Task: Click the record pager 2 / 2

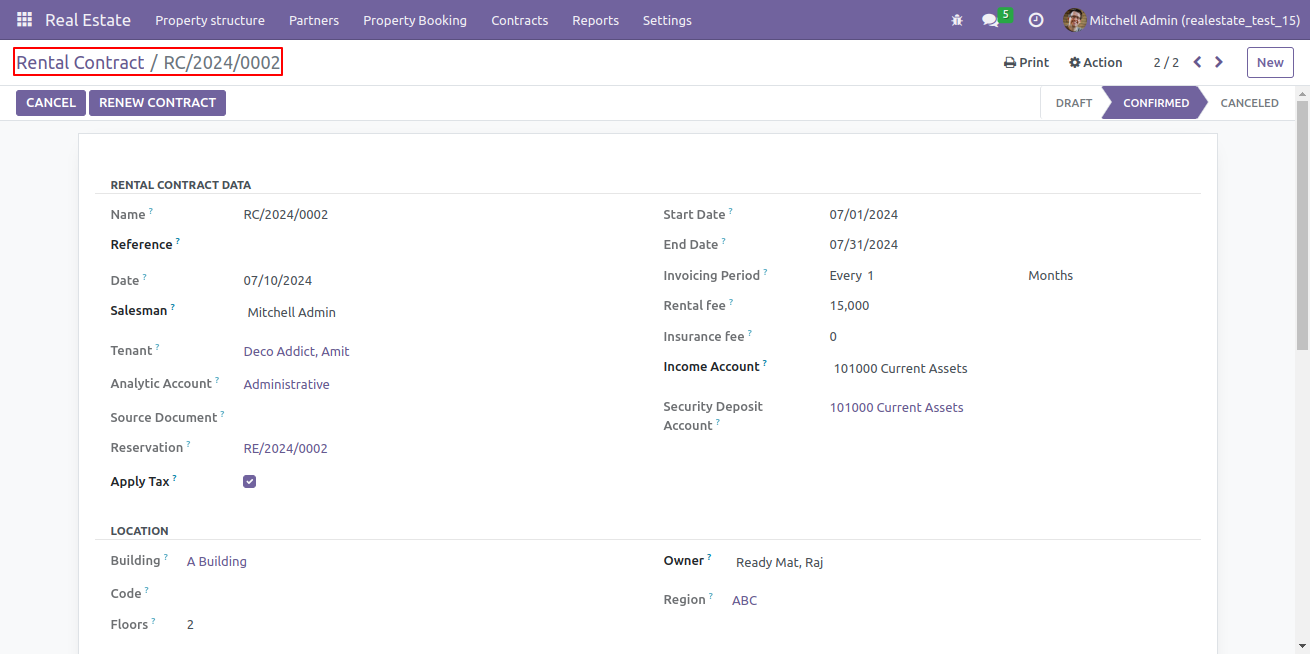Action: [x=1166, y=62]
